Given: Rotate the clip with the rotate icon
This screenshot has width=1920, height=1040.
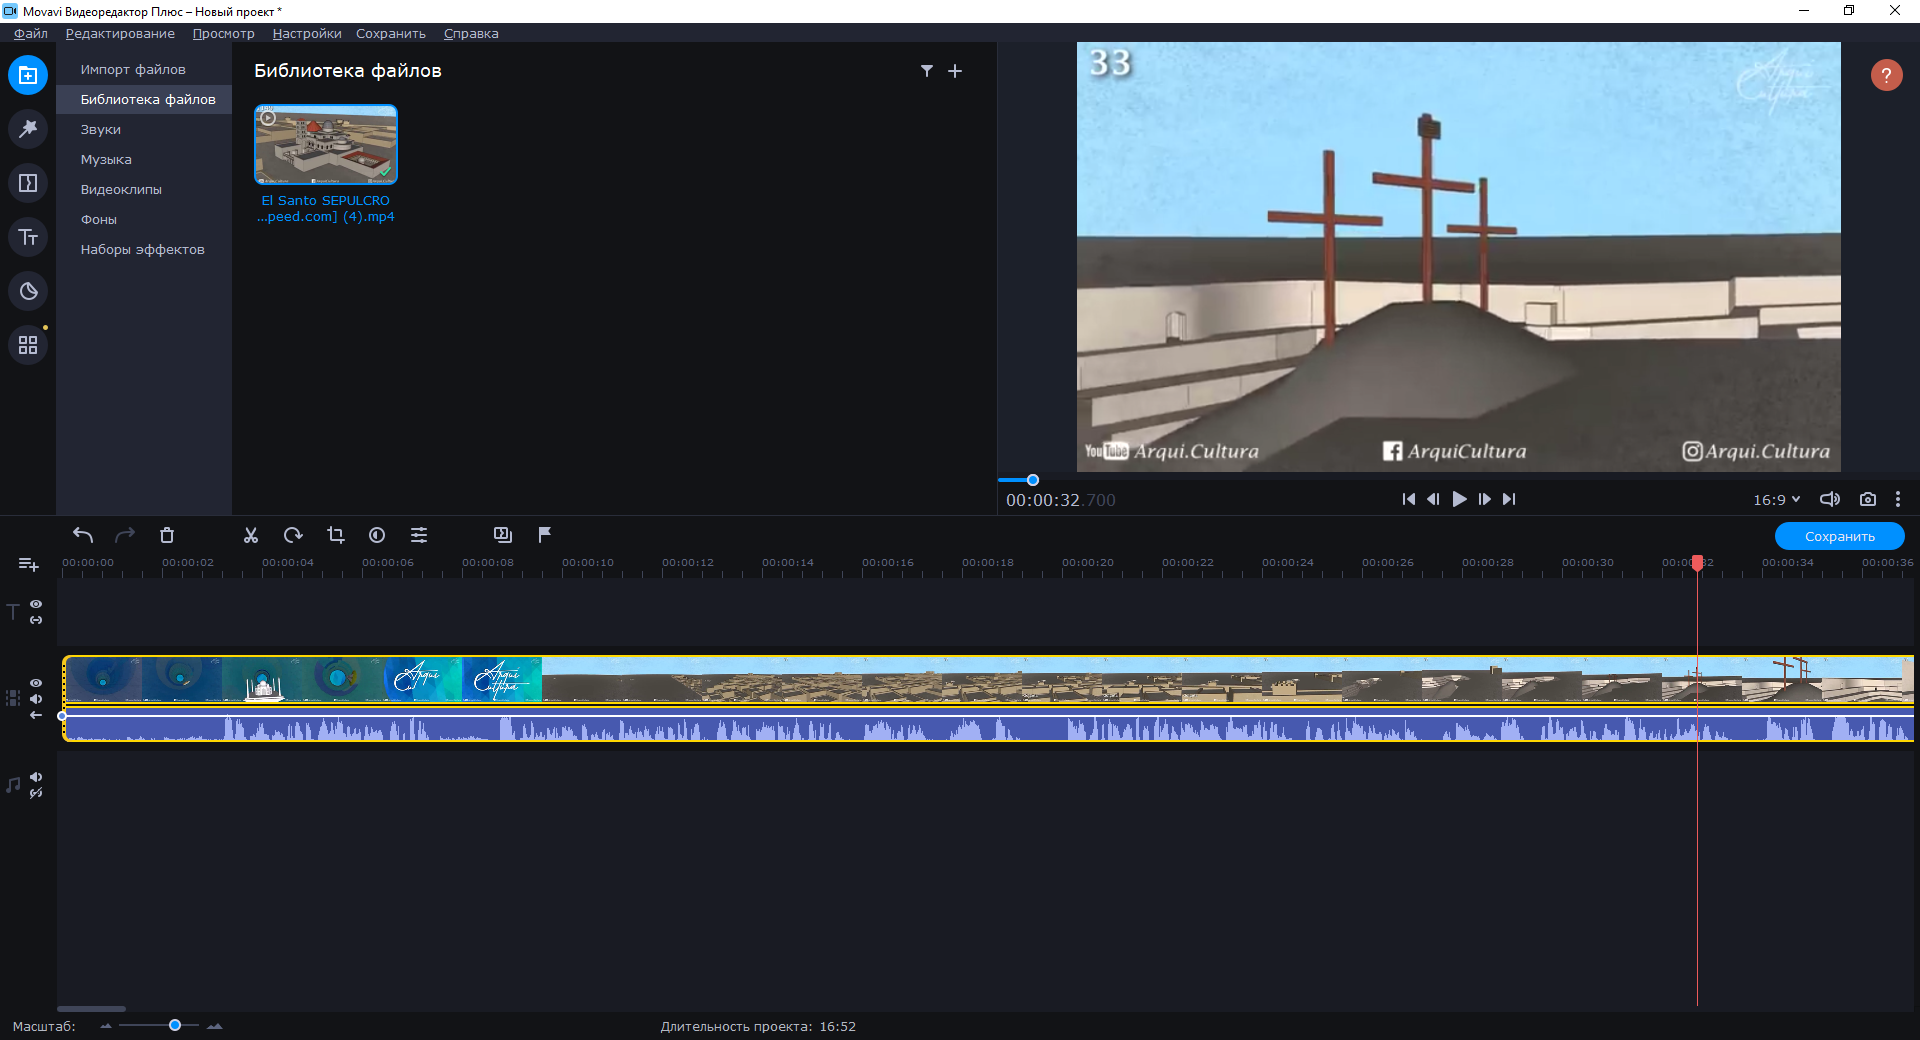Looking at the screenshot, I should 293,535.
